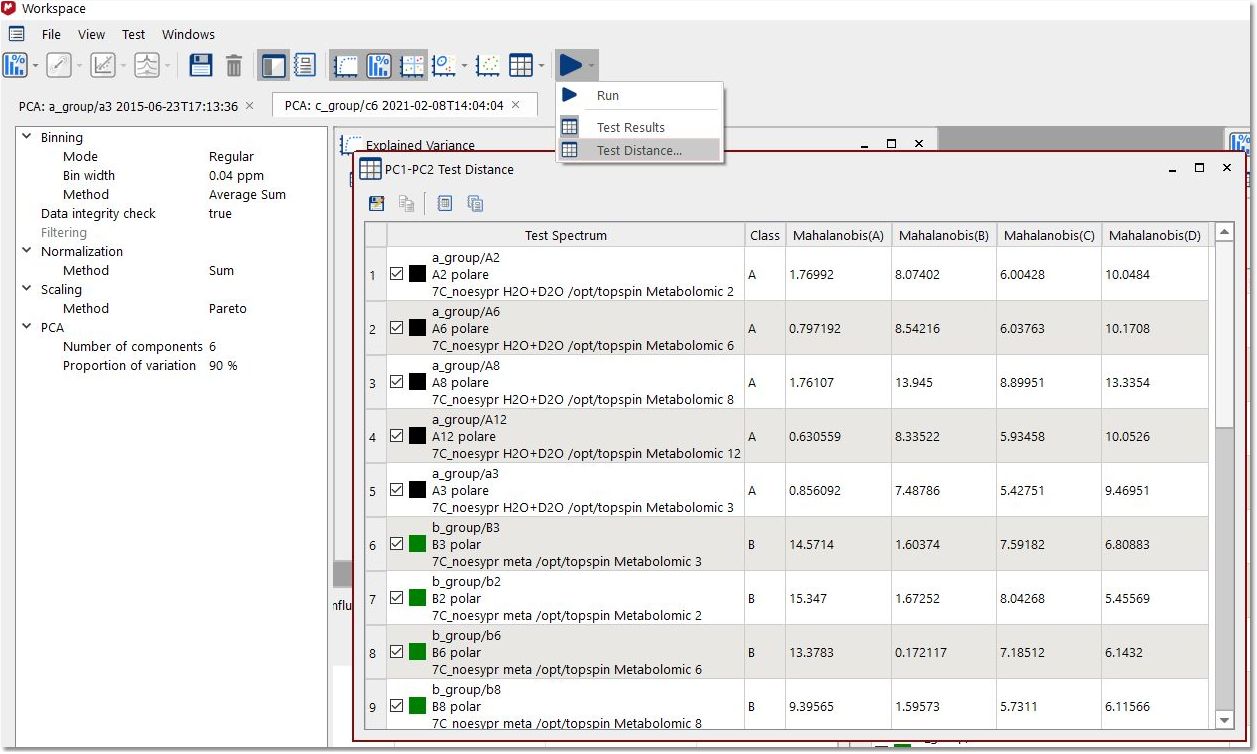Screen dimensions: 1257x754
Task: Click the blue Run play button in toolbar
Action: pyautogui.click(x=570, y=66)
